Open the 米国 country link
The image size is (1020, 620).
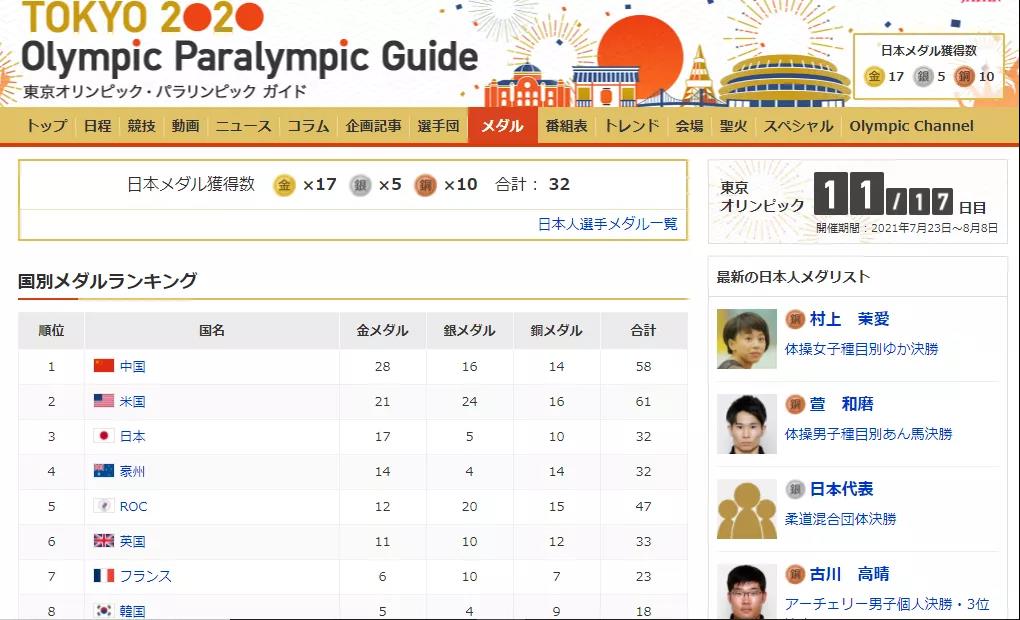tap(133, 401)
